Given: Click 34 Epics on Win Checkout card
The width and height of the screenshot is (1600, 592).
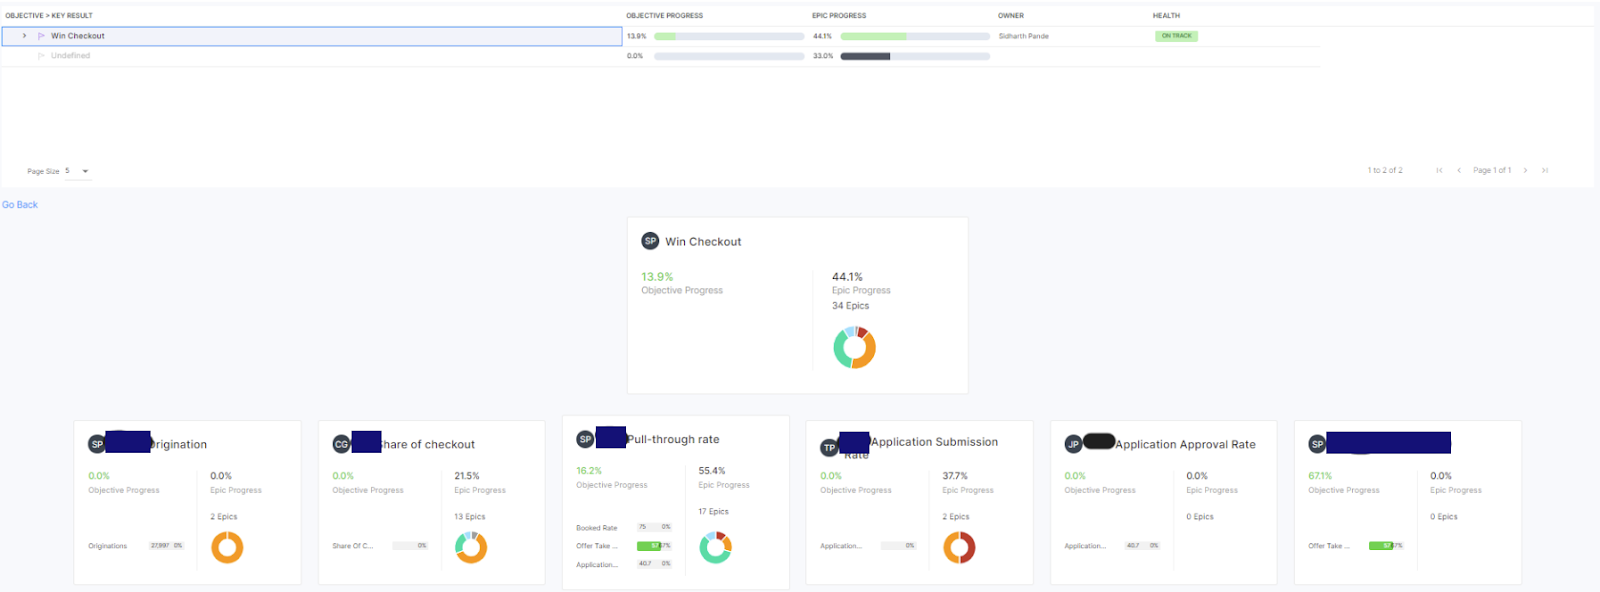Looking at the screenshot, I should 850,306.
